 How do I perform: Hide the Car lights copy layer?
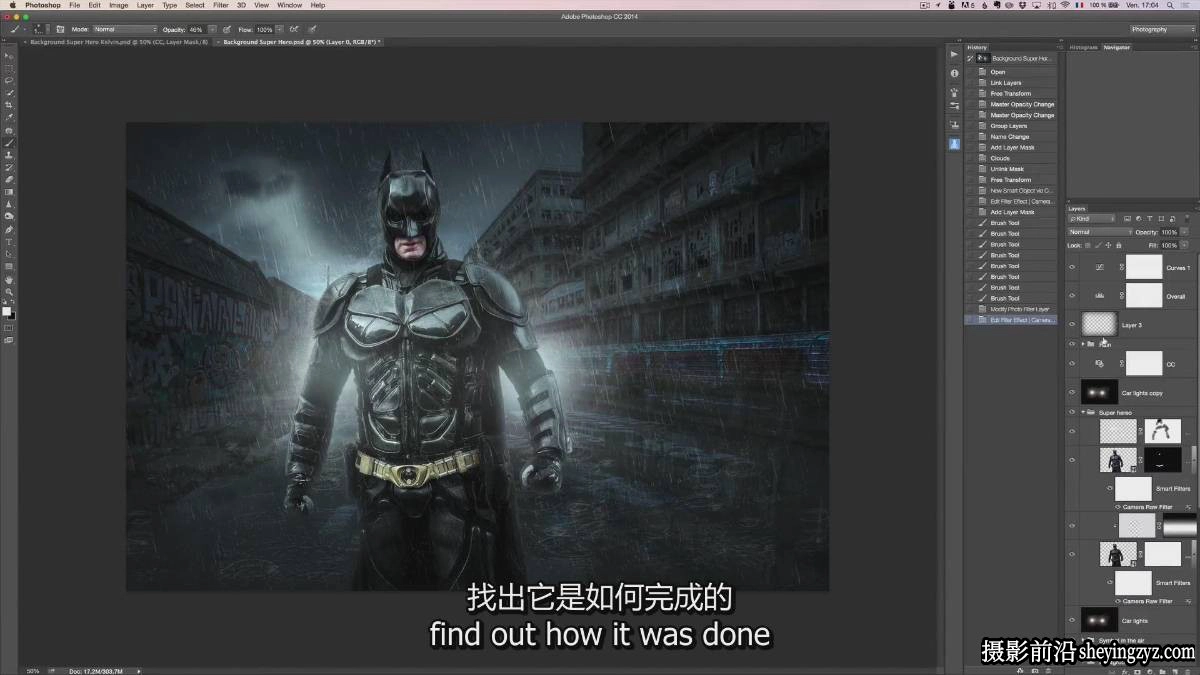(1073, 393)
